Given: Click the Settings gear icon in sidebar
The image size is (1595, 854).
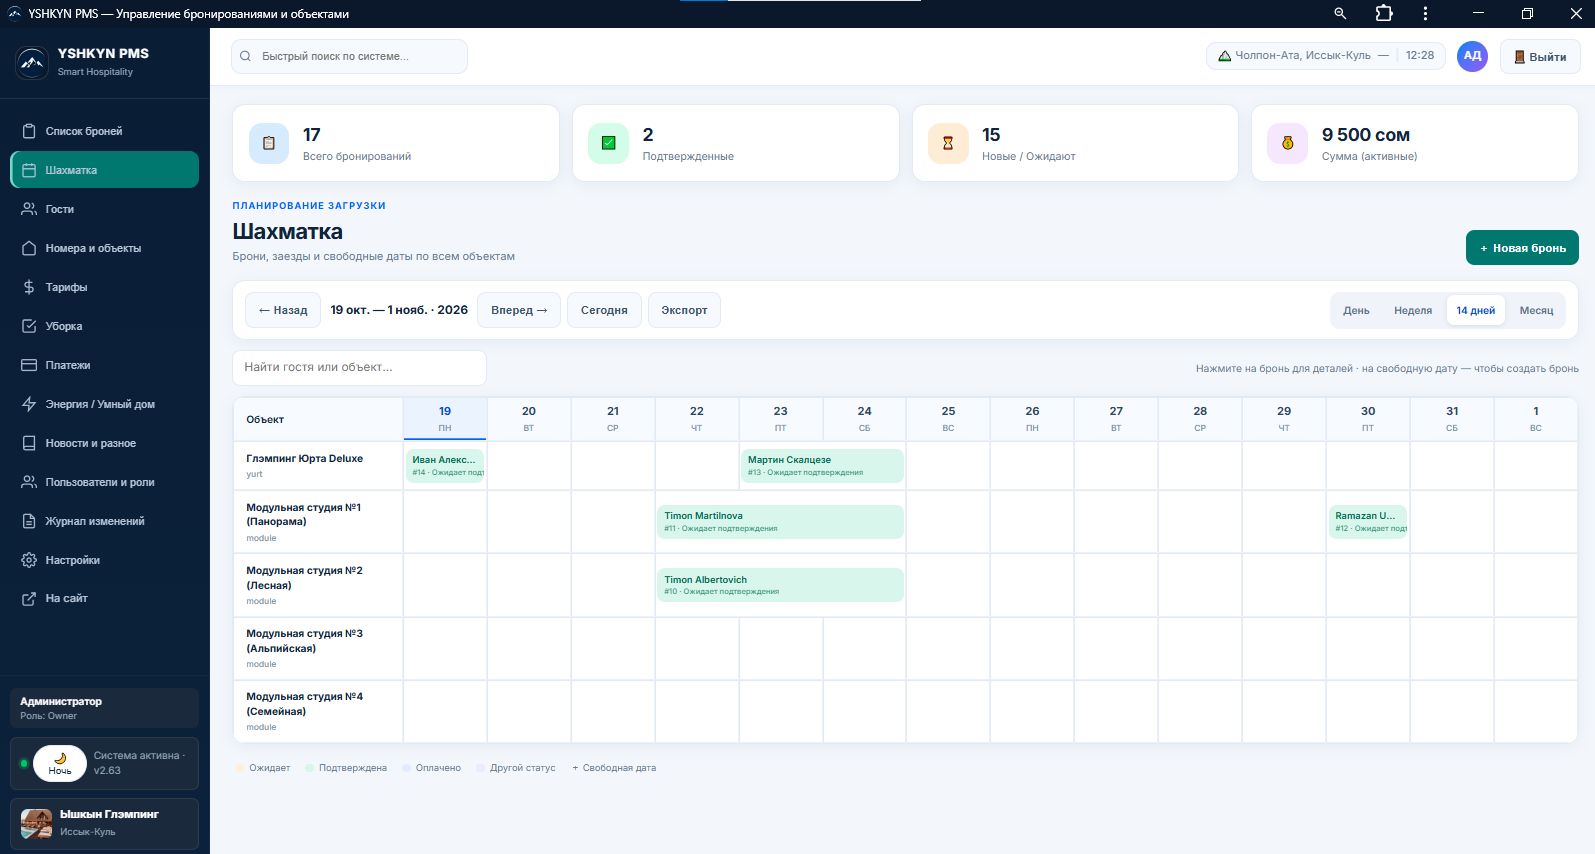Looking at the screenshot, I should coord(29,560).
